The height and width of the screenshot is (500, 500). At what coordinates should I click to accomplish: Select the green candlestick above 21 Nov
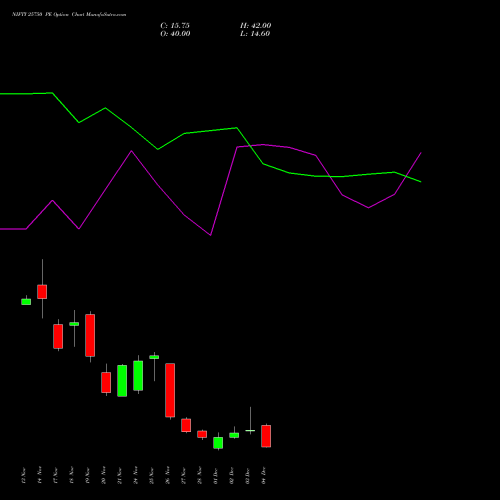tap(122, 381)
